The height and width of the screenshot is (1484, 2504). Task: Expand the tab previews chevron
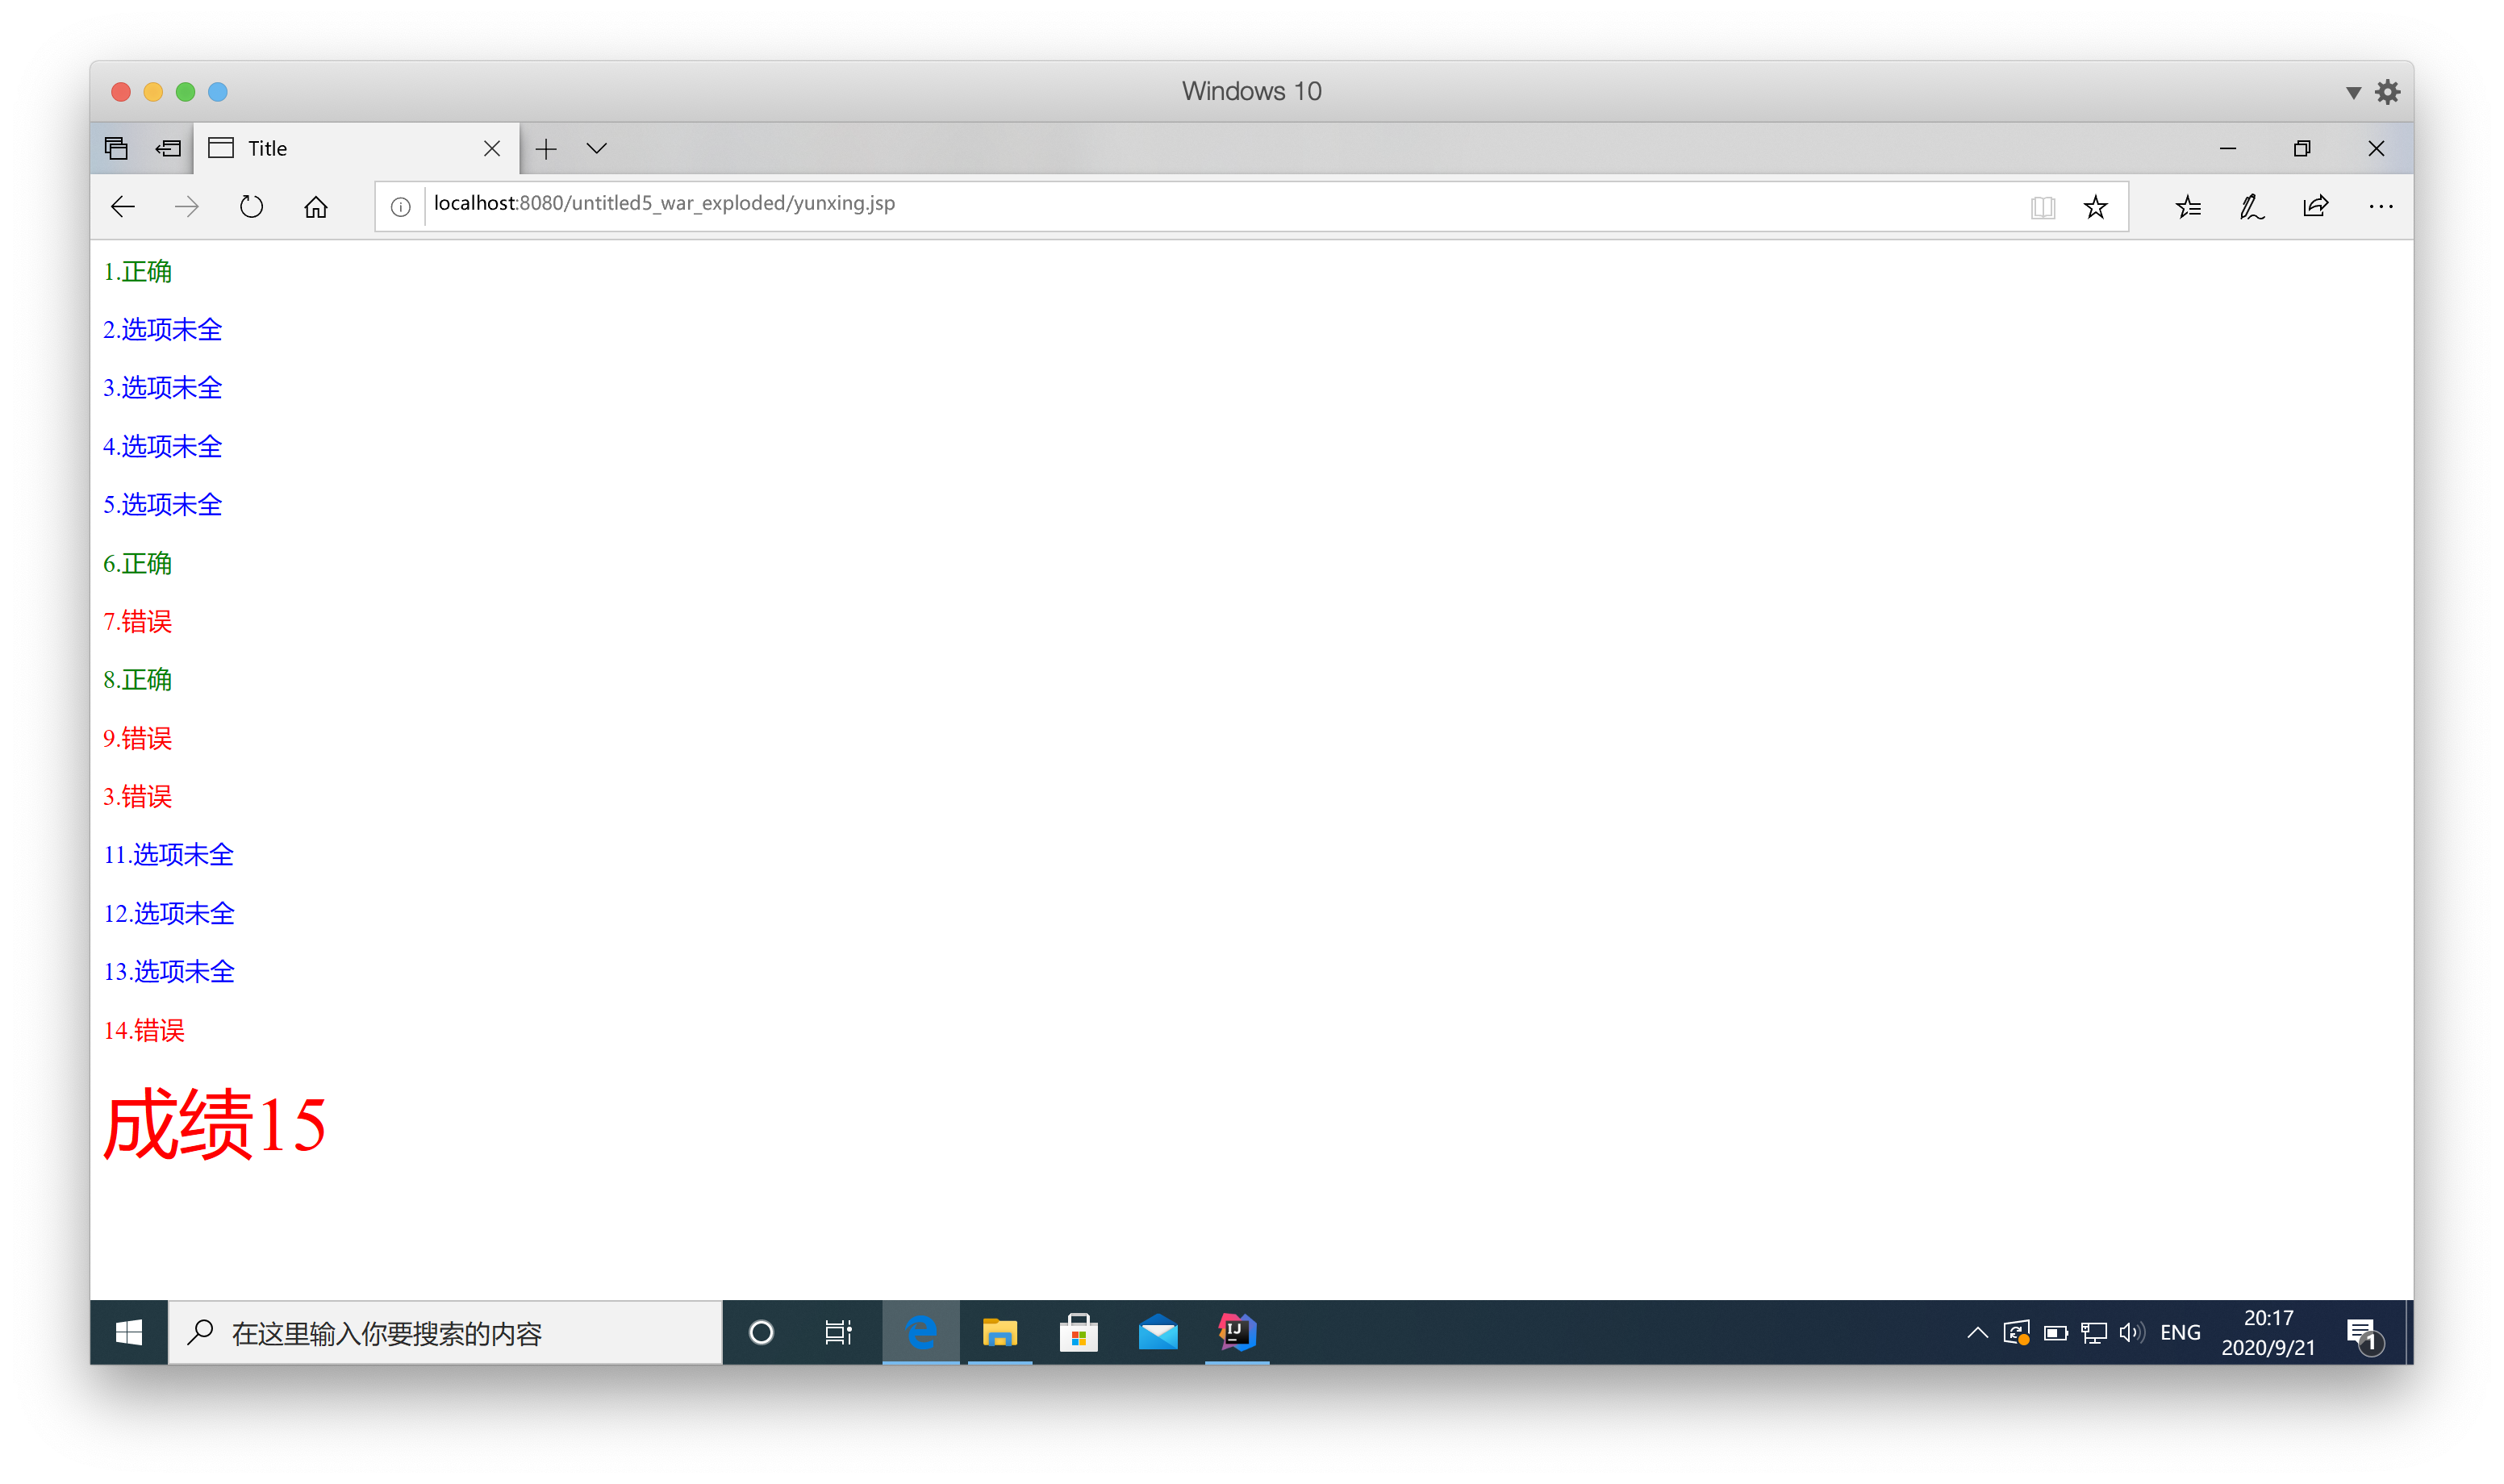[x=597, y=148]
